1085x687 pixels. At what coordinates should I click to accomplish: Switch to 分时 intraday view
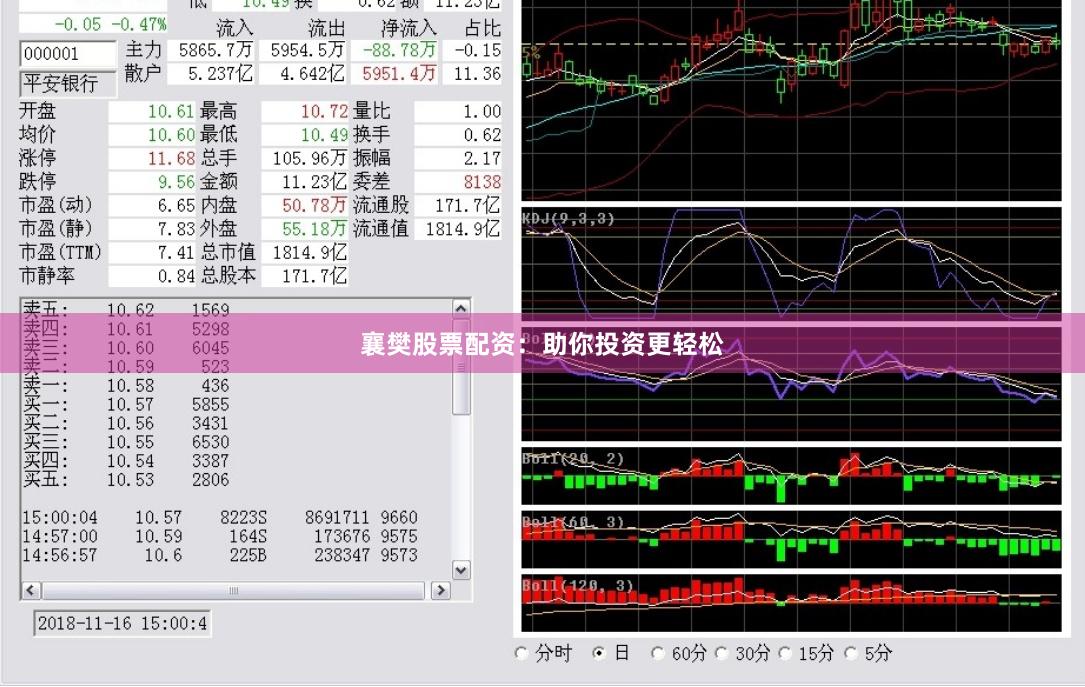(x=521, y=653)
